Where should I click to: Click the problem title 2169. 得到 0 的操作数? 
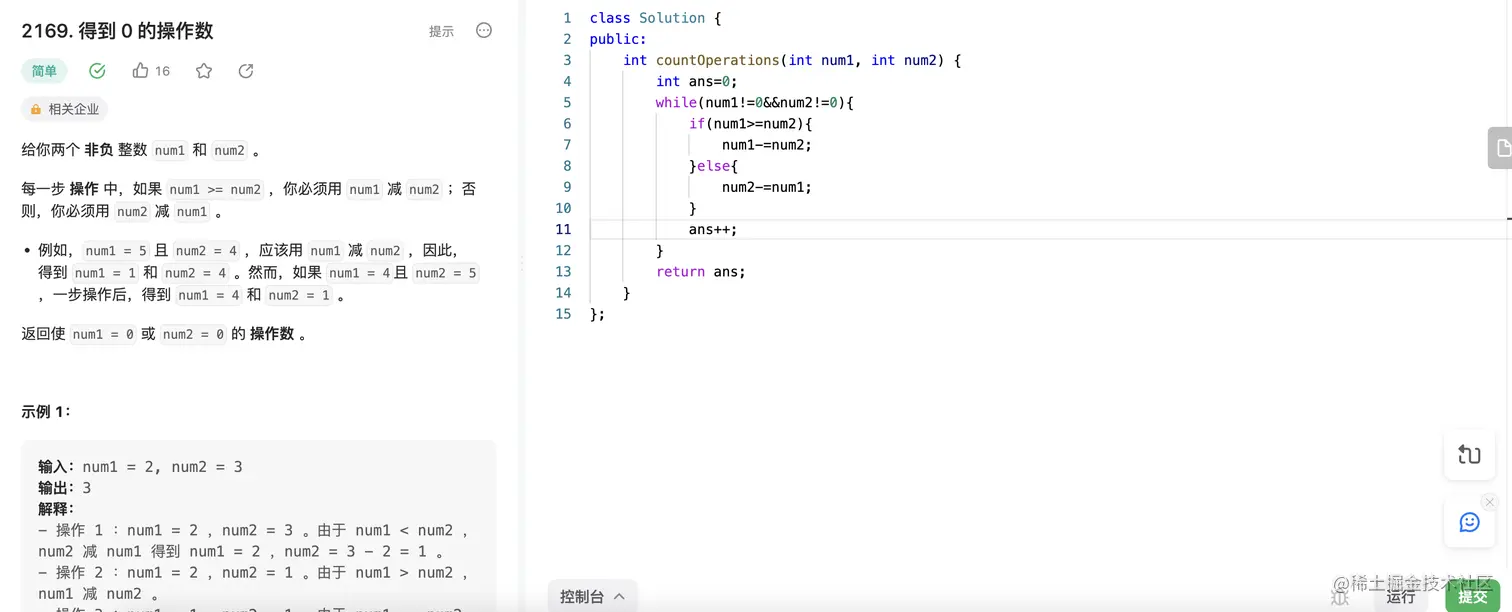click(117, 31)
